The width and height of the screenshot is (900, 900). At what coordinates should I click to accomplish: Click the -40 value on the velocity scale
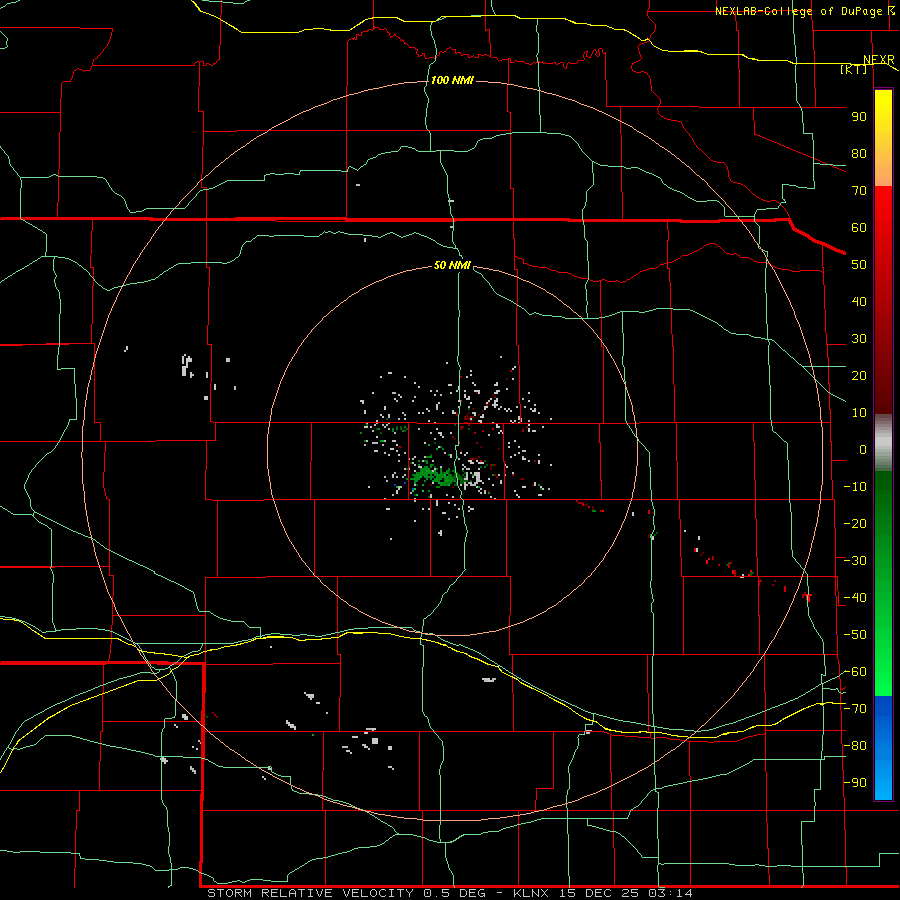coord(855,598)
